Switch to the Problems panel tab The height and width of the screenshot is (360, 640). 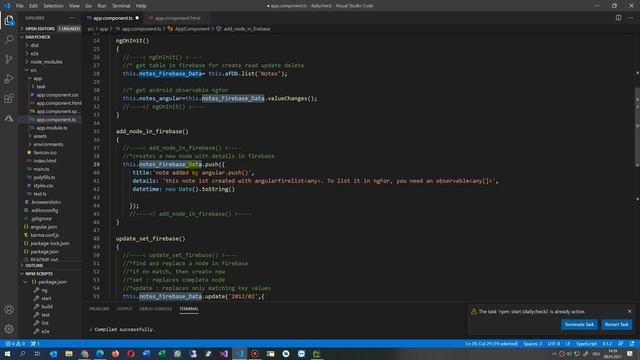99,309
